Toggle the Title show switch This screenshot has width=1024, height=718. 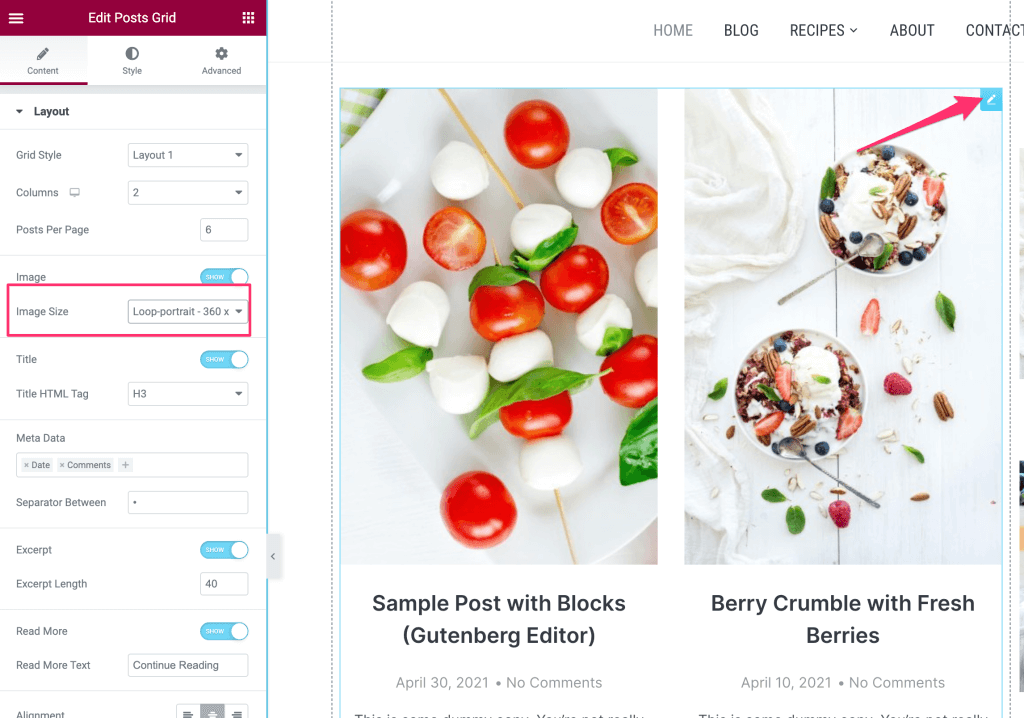(224, 359)
